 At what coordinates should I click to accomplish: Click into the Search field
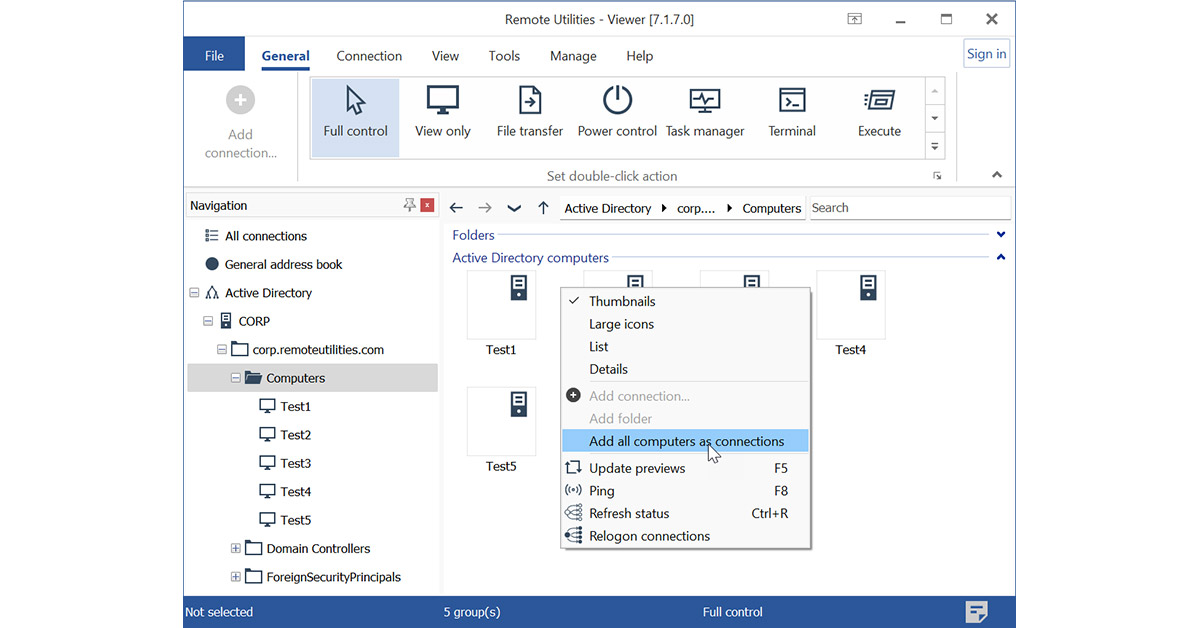(x=910, y=208)
